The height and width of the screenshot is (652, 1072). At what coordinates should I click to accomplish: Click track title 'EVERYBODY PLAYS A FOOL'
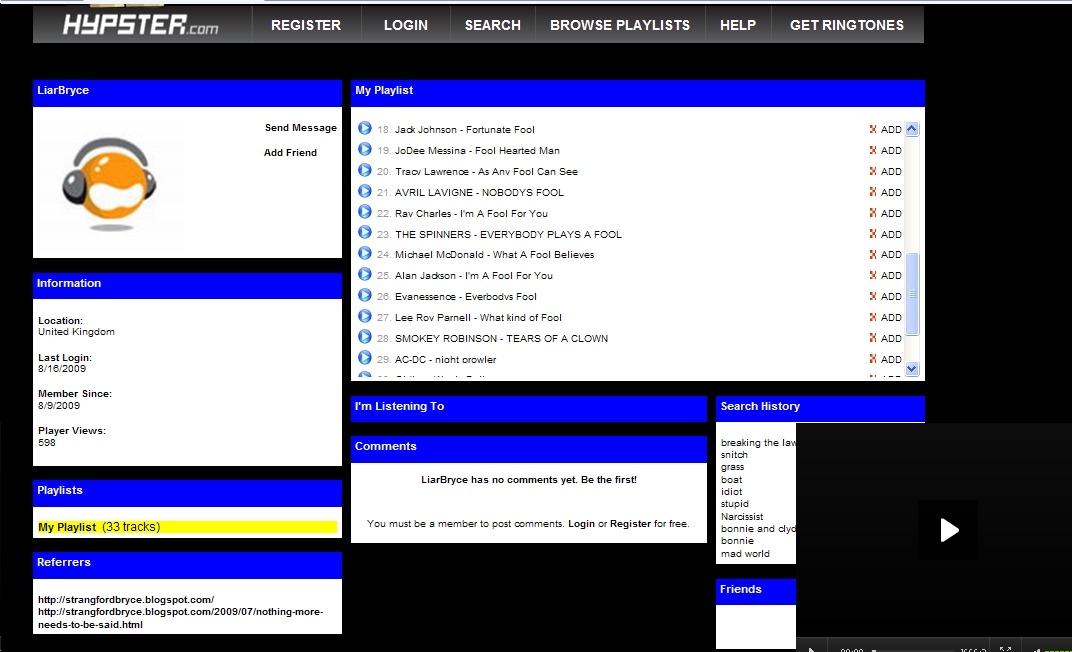pyautogui.click(x=551, y=234)
